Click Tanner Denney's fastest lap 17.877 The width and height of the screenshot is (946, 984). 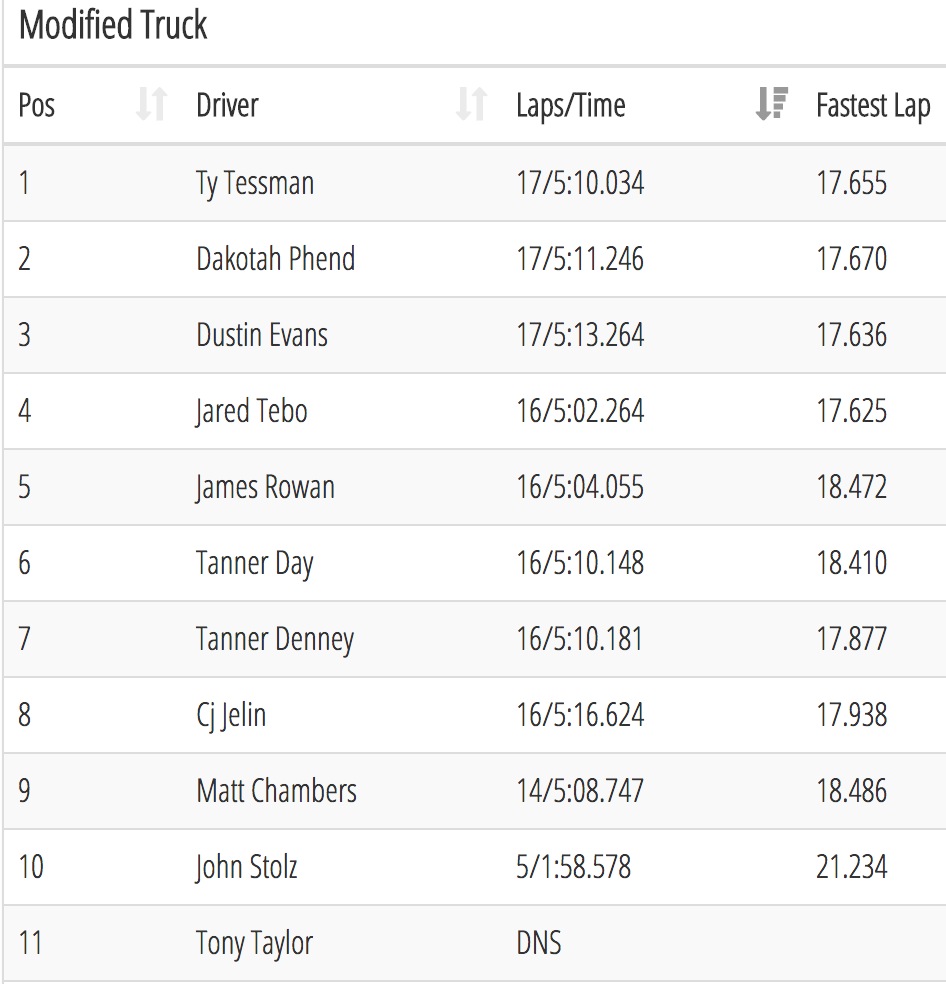click(851, 639)
